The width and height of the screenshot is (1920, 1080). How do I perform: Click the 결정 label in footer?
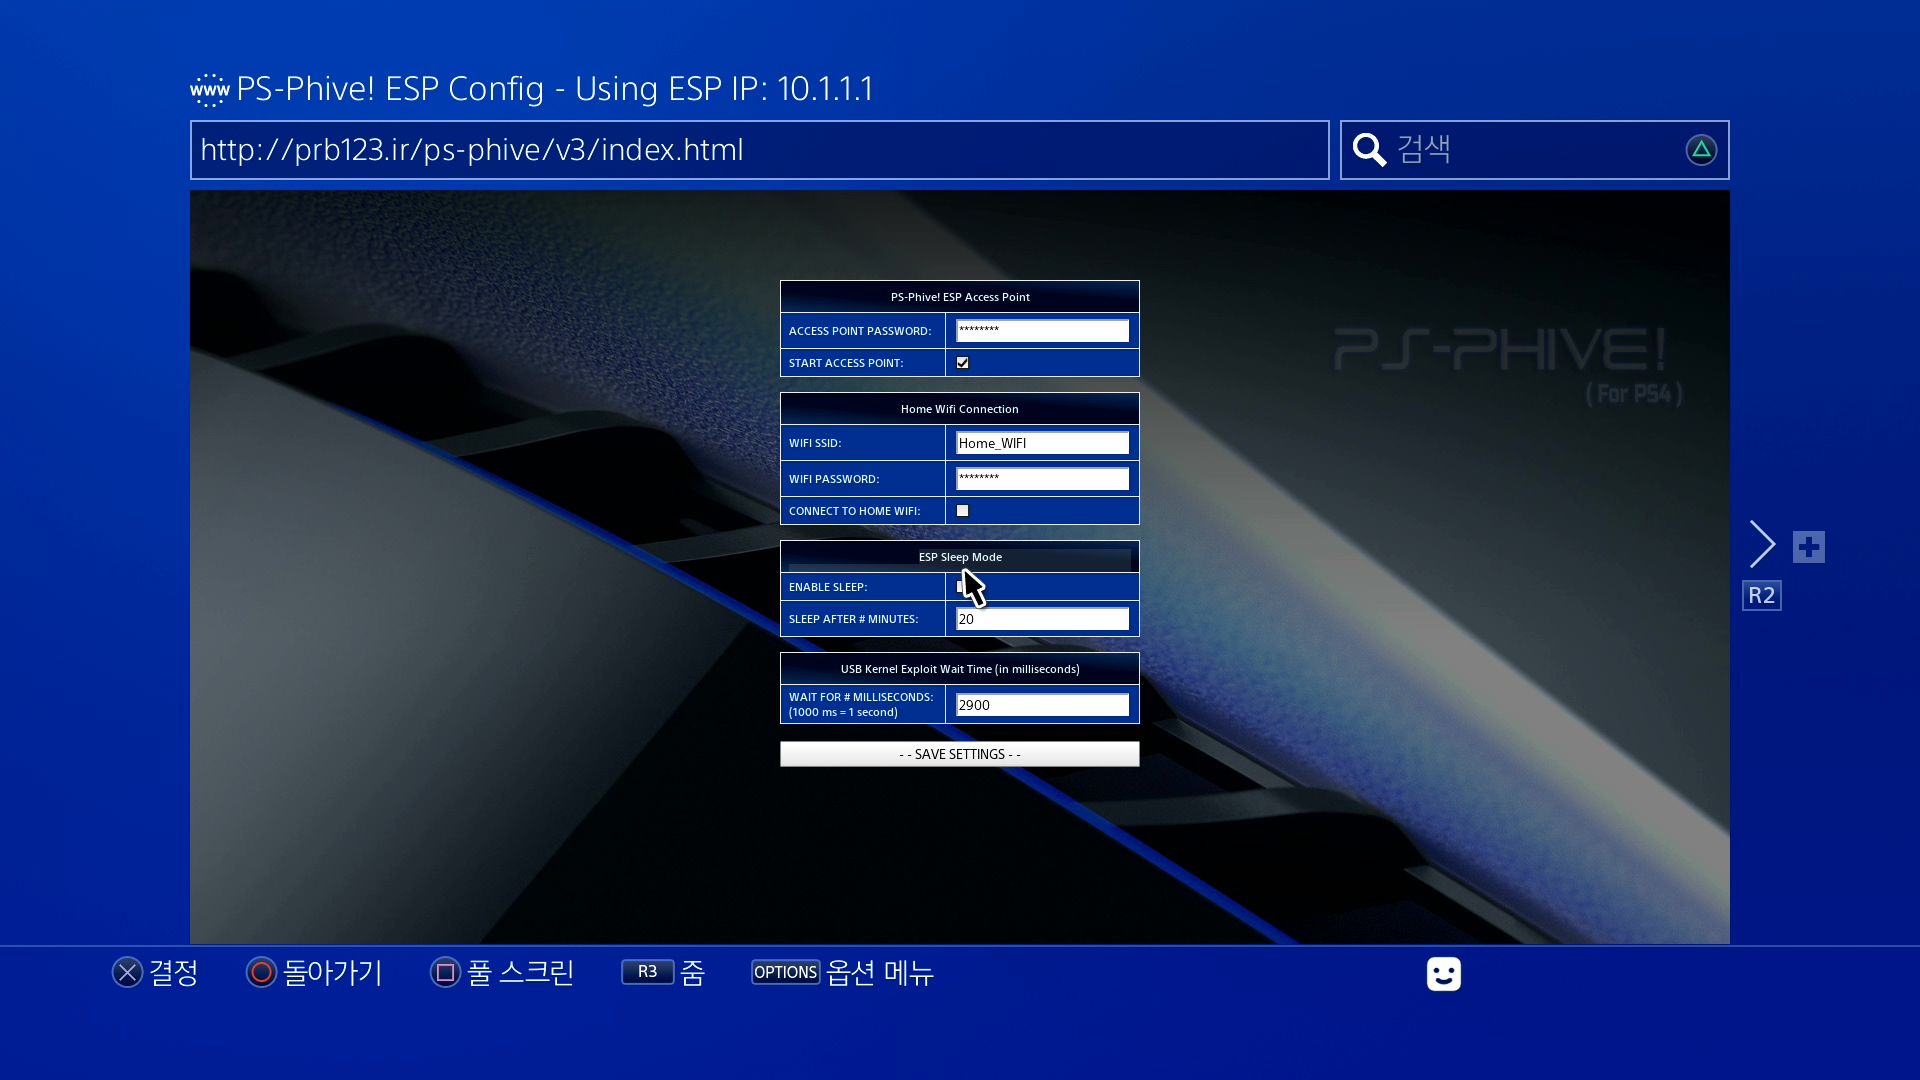(174, 972)
